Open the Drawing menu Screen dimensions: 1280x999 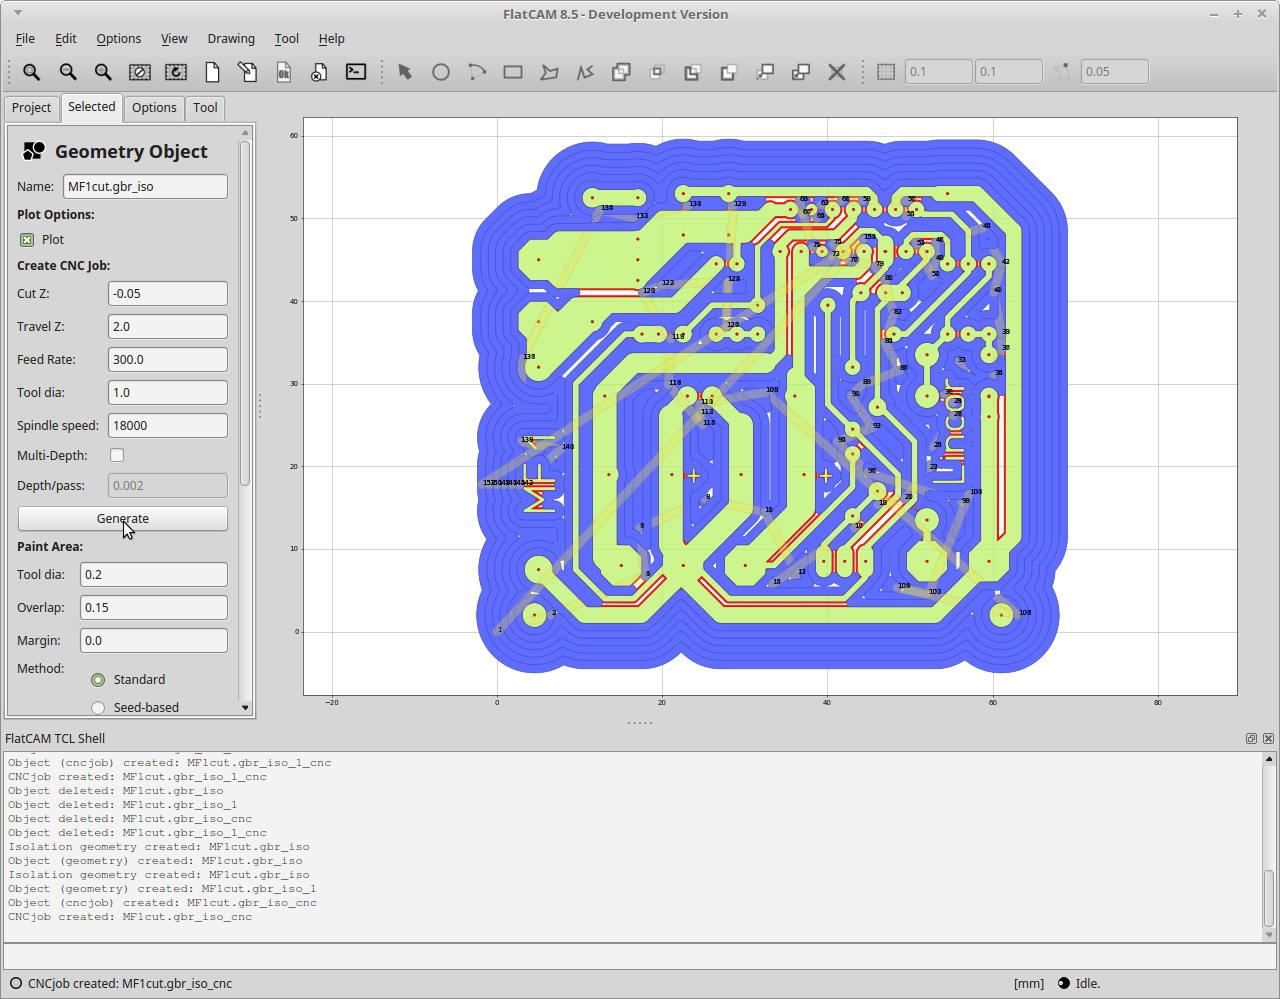pos(231,38)
